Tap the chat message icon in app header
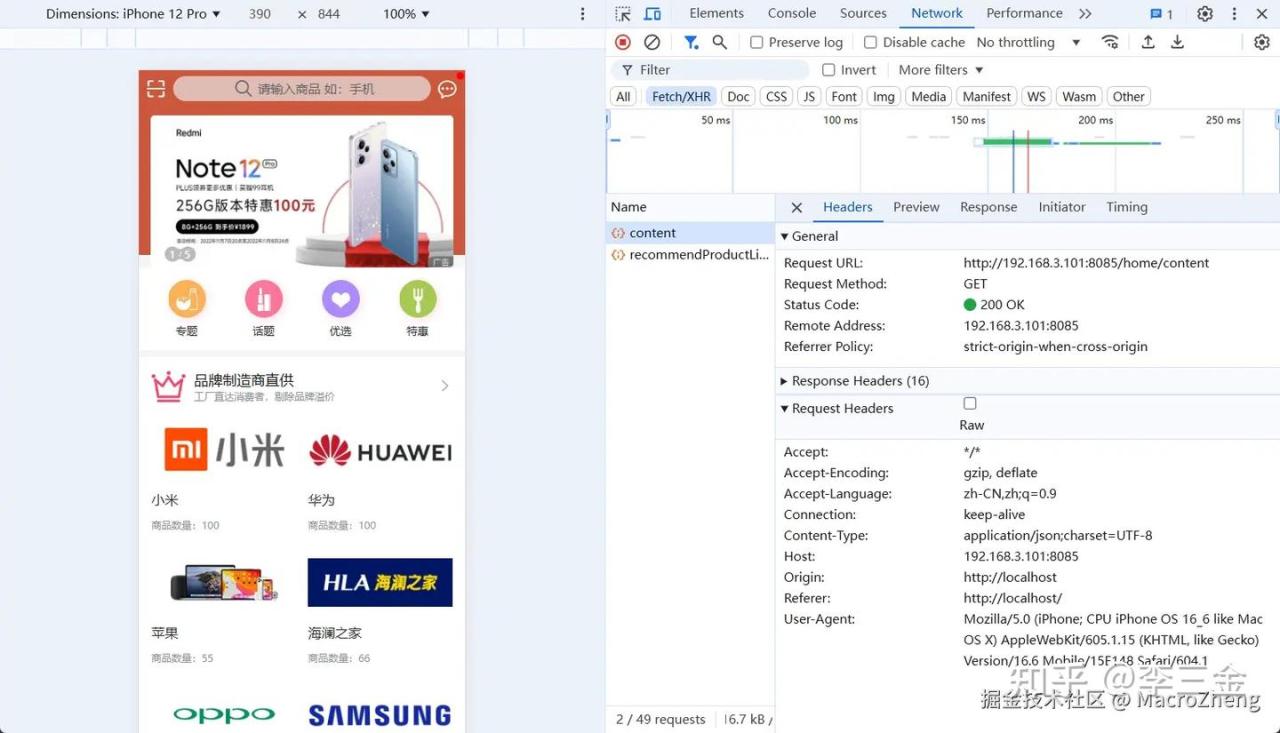 tap(447, 89)
